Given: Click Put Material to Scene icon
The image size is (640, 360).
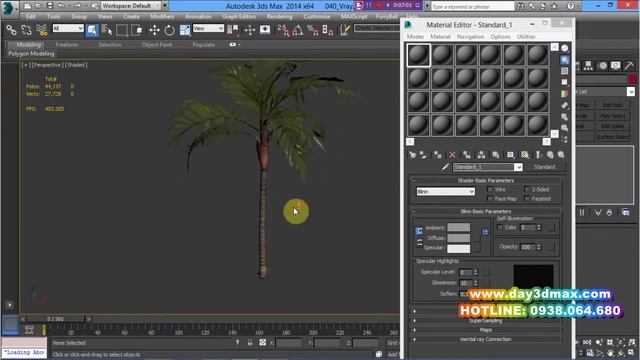Looking at the screenshot, I should point(423,155).
